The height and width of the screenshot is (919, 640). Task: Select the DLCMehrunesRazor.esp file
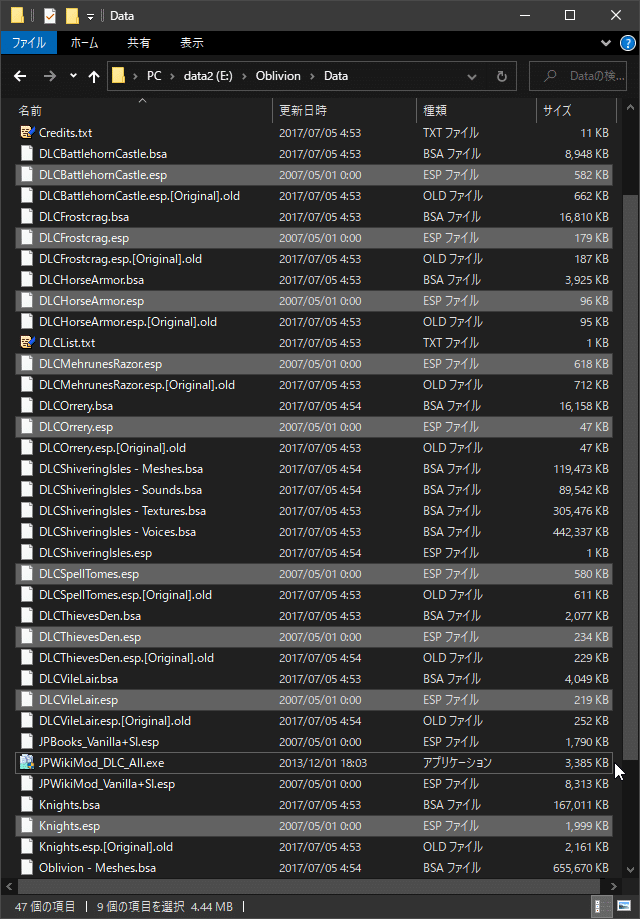[314, 364]
